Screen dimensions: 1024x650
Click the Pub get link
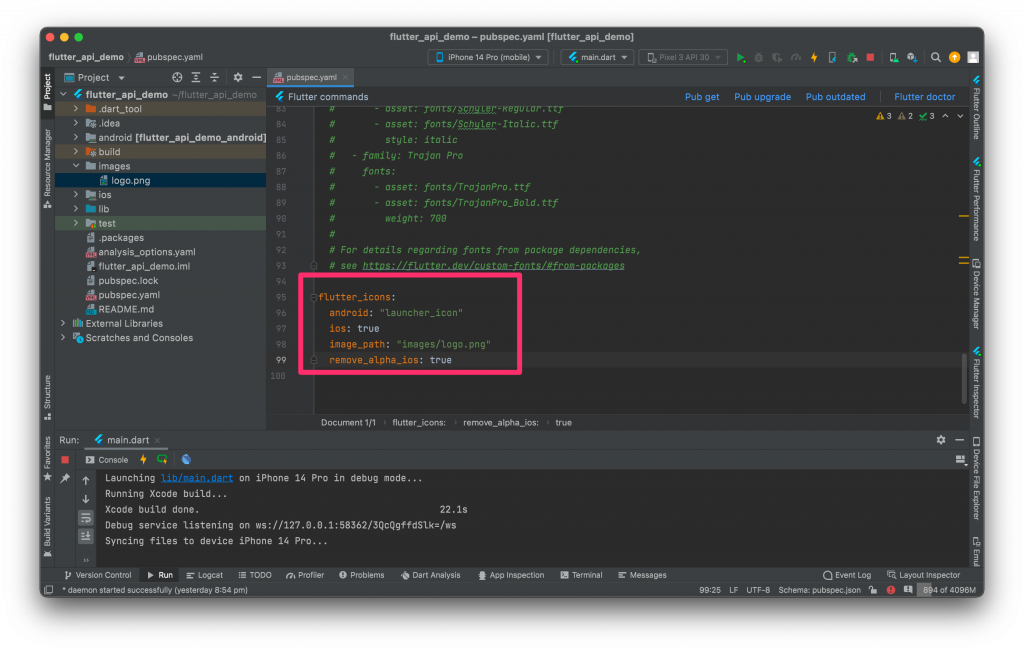(702, 97)
